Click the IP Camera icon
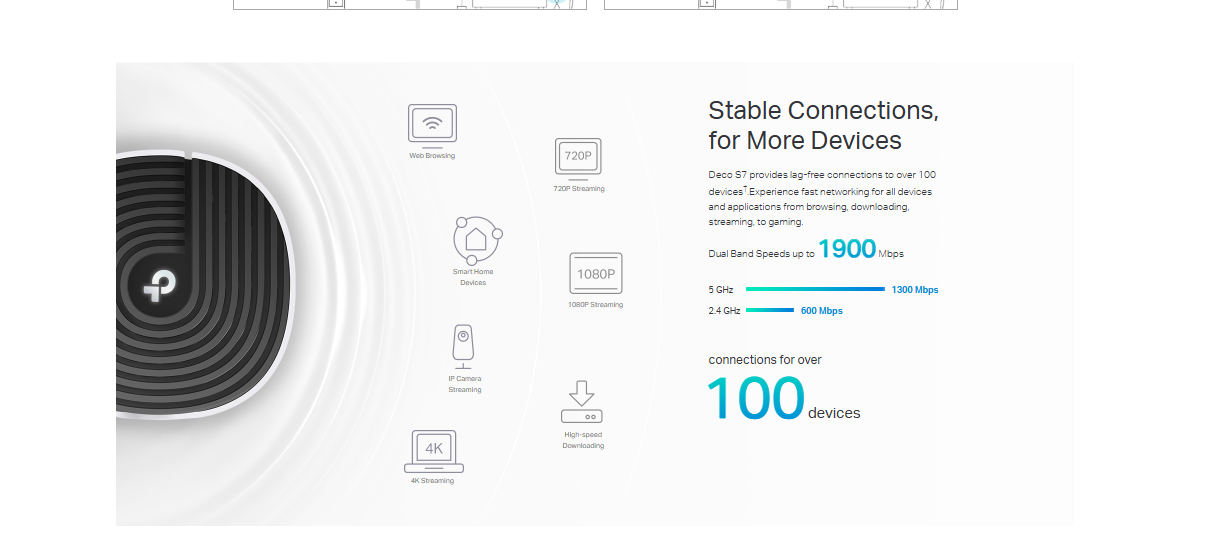 pos(463,345)
